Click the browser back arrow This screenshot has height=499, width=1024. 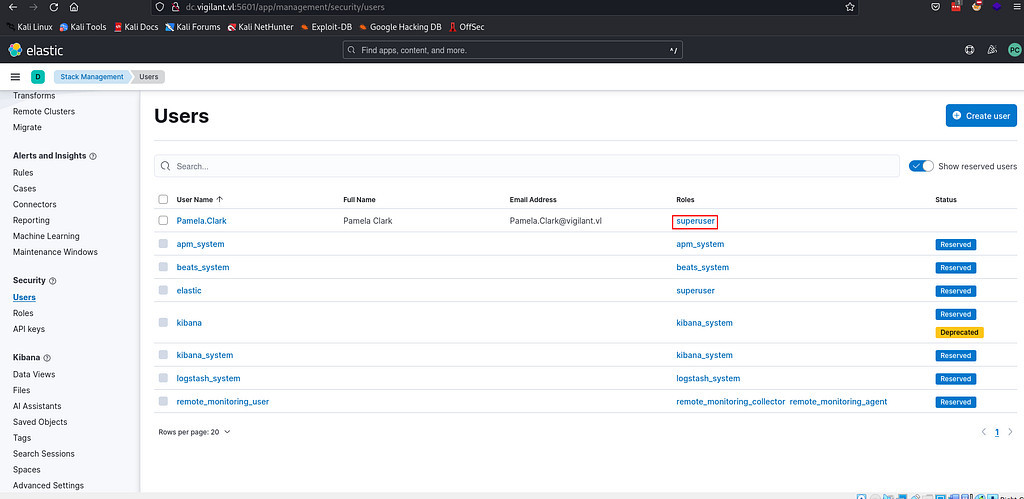[13, 7]
